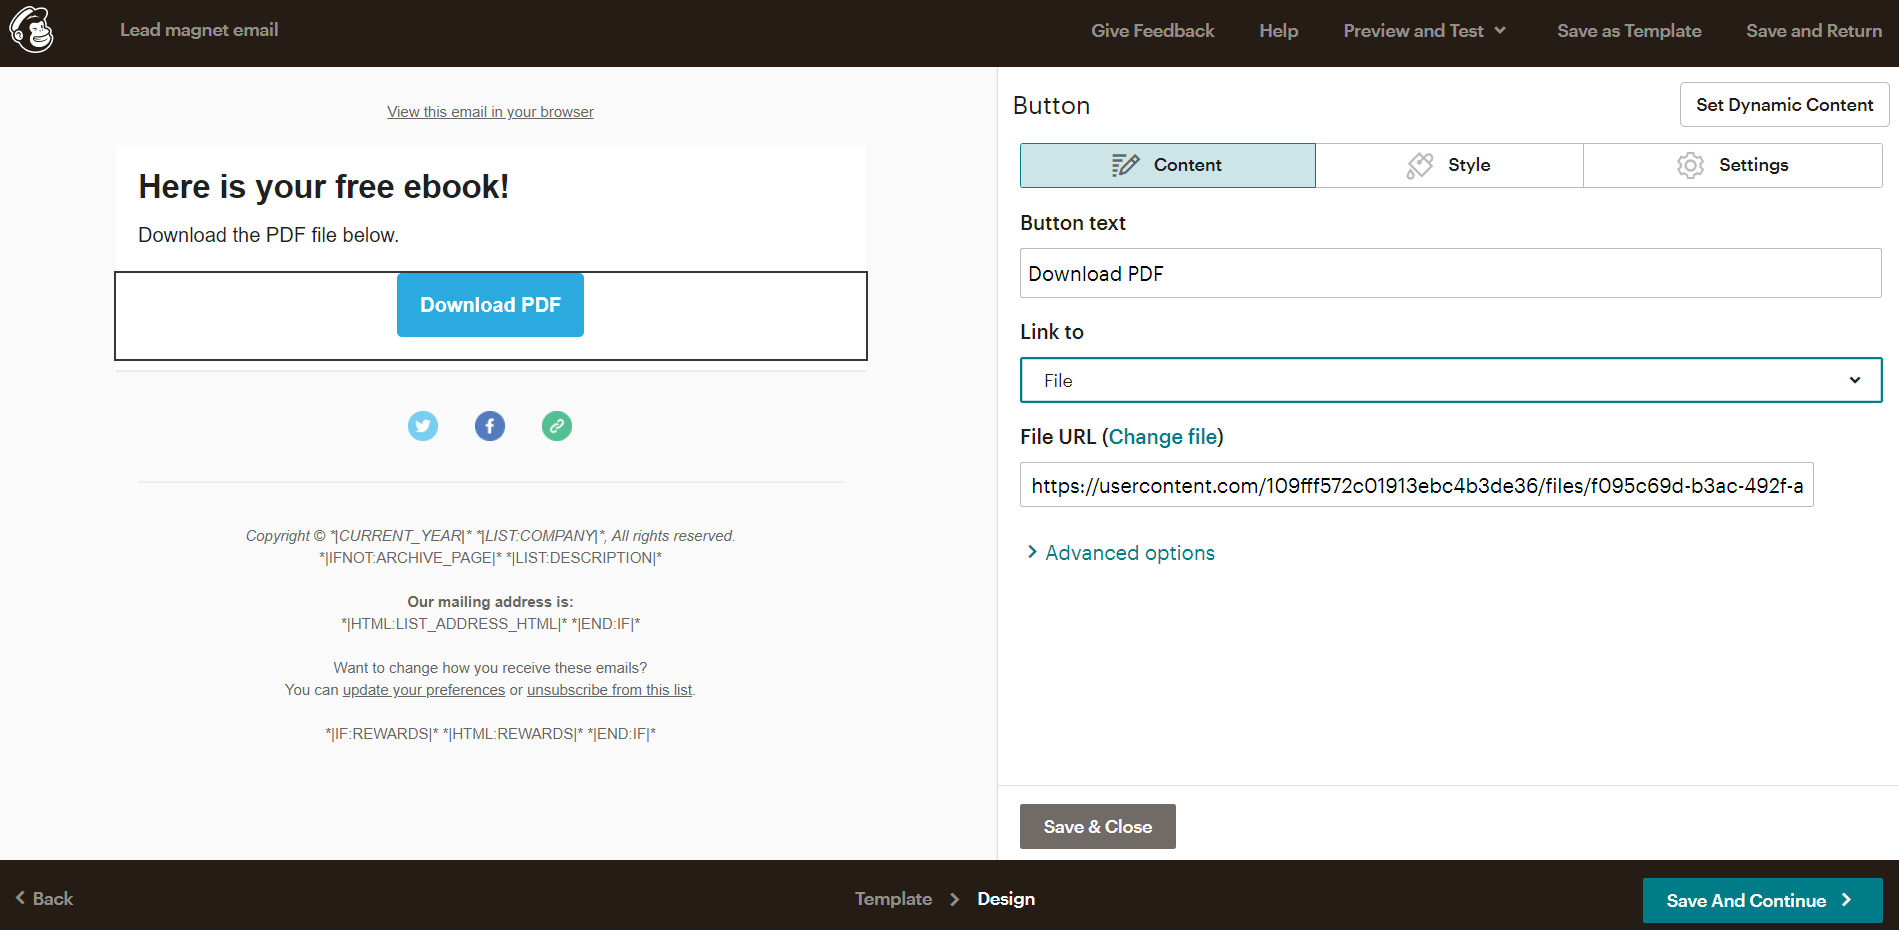Image resolution: width=1899 pixels, height=930 pixels.
Task: Click the Twitter share icon
Action: pos(423,426)
